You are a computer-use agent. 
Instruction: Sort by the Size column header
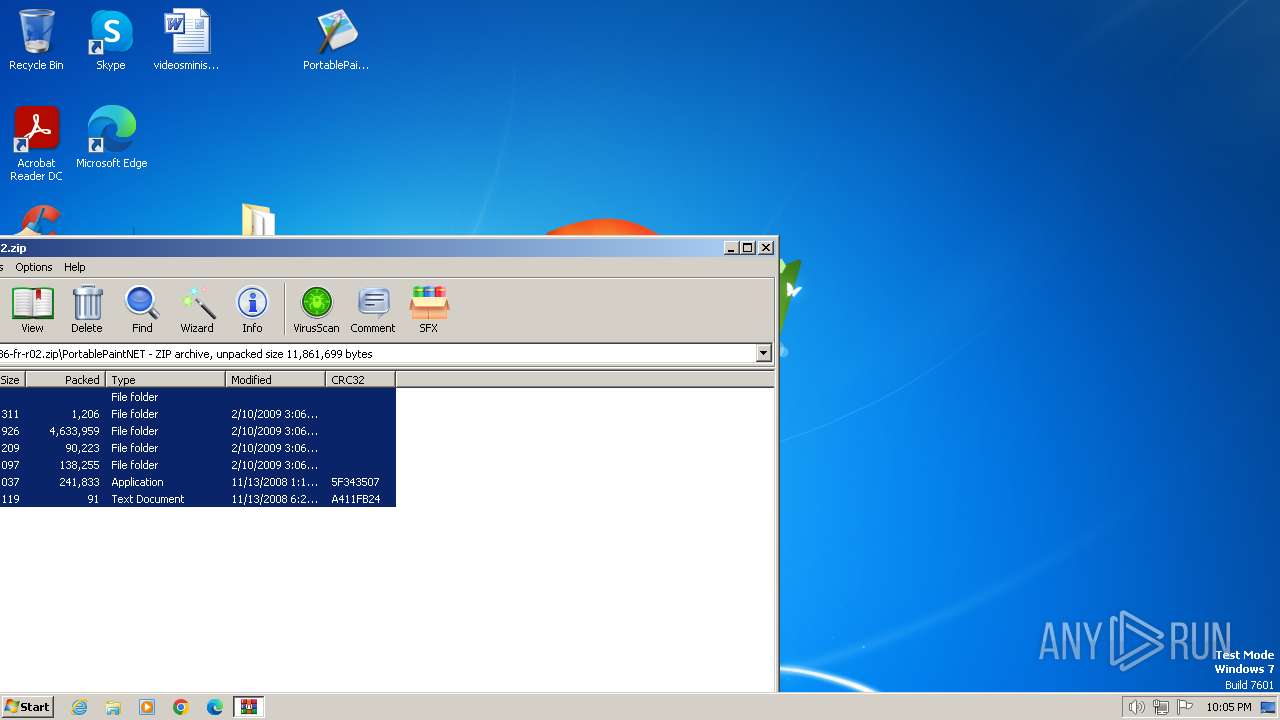(12, 380)
